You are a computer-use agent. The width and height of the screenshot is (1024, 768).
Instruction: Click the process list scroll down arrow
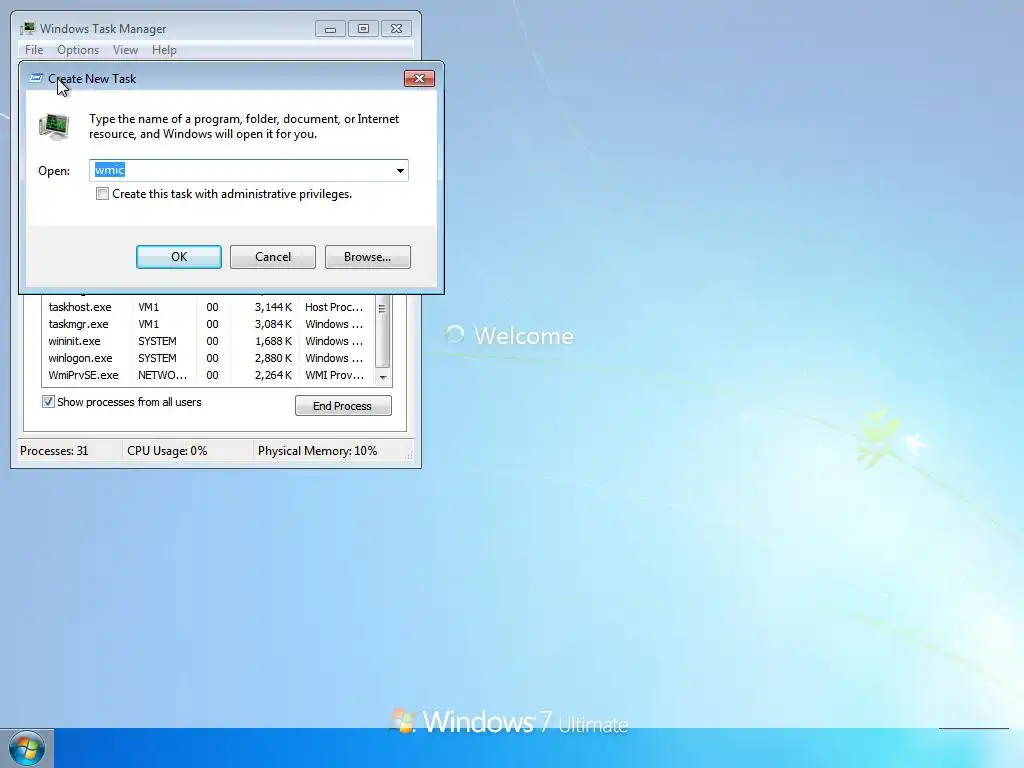pos(383,377)
